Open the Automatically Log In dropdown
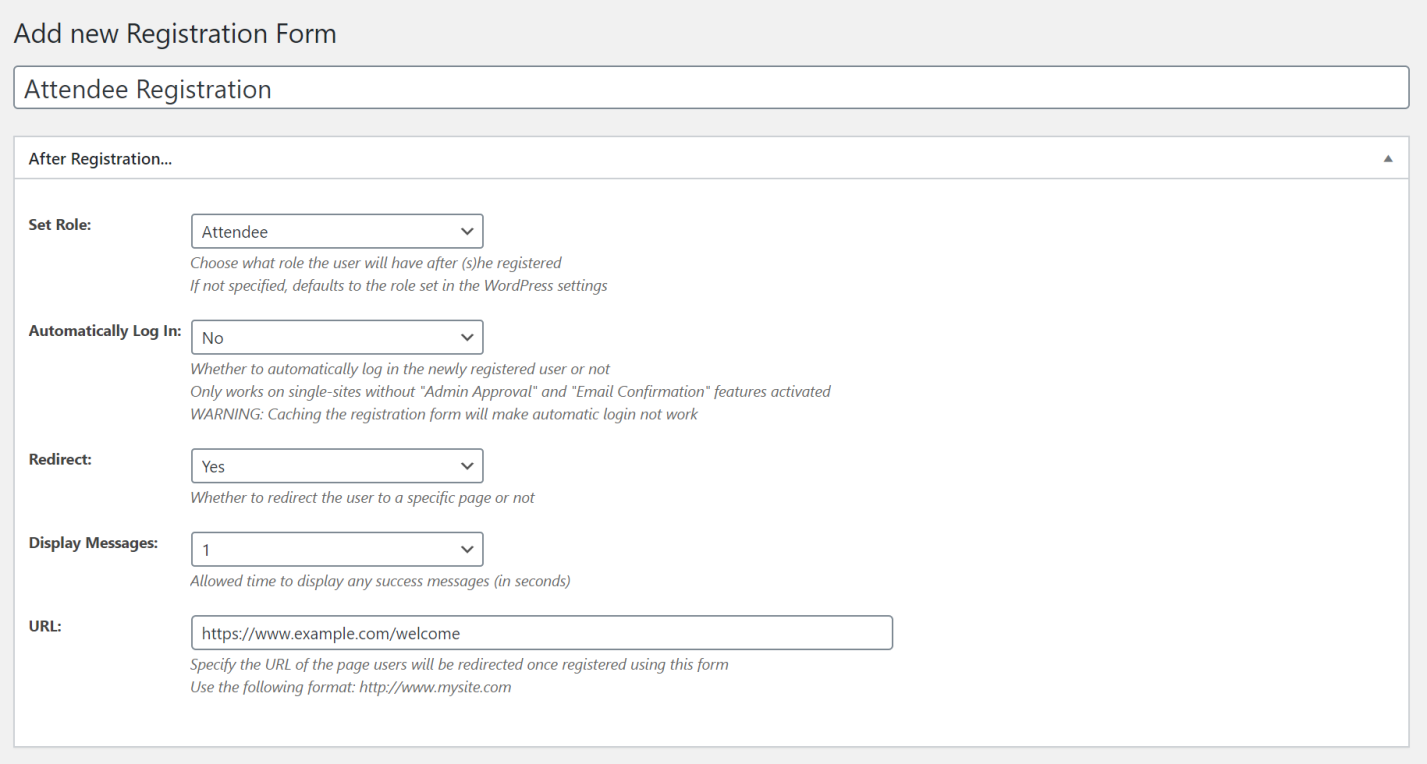1427x764 pixels. click(337, 337)
